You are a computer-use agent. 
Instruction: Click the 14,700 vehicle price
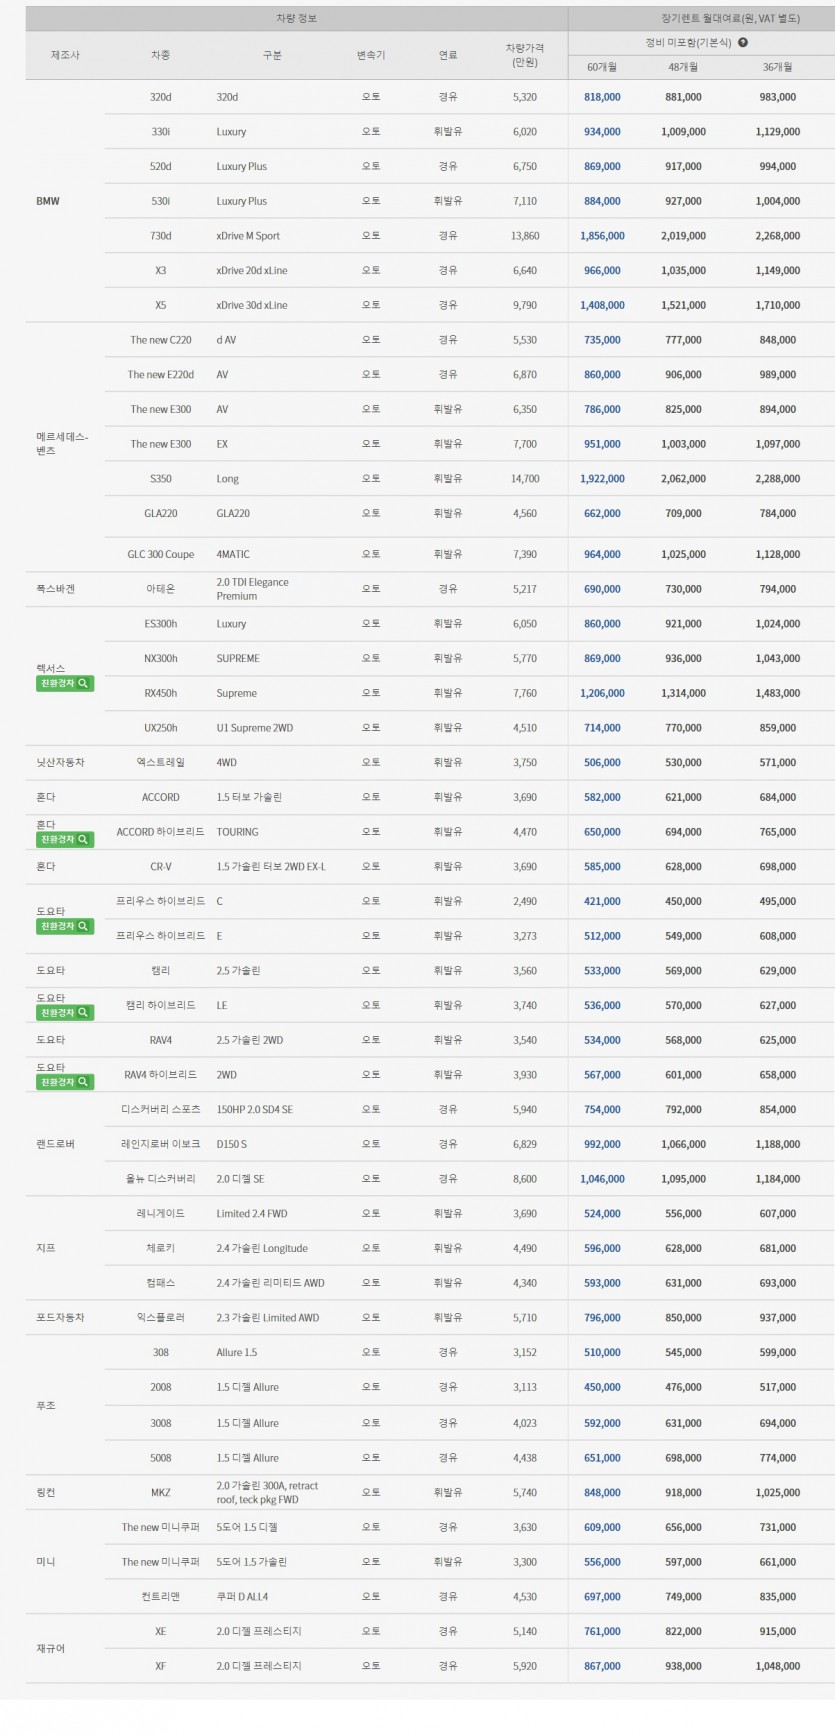525,479
